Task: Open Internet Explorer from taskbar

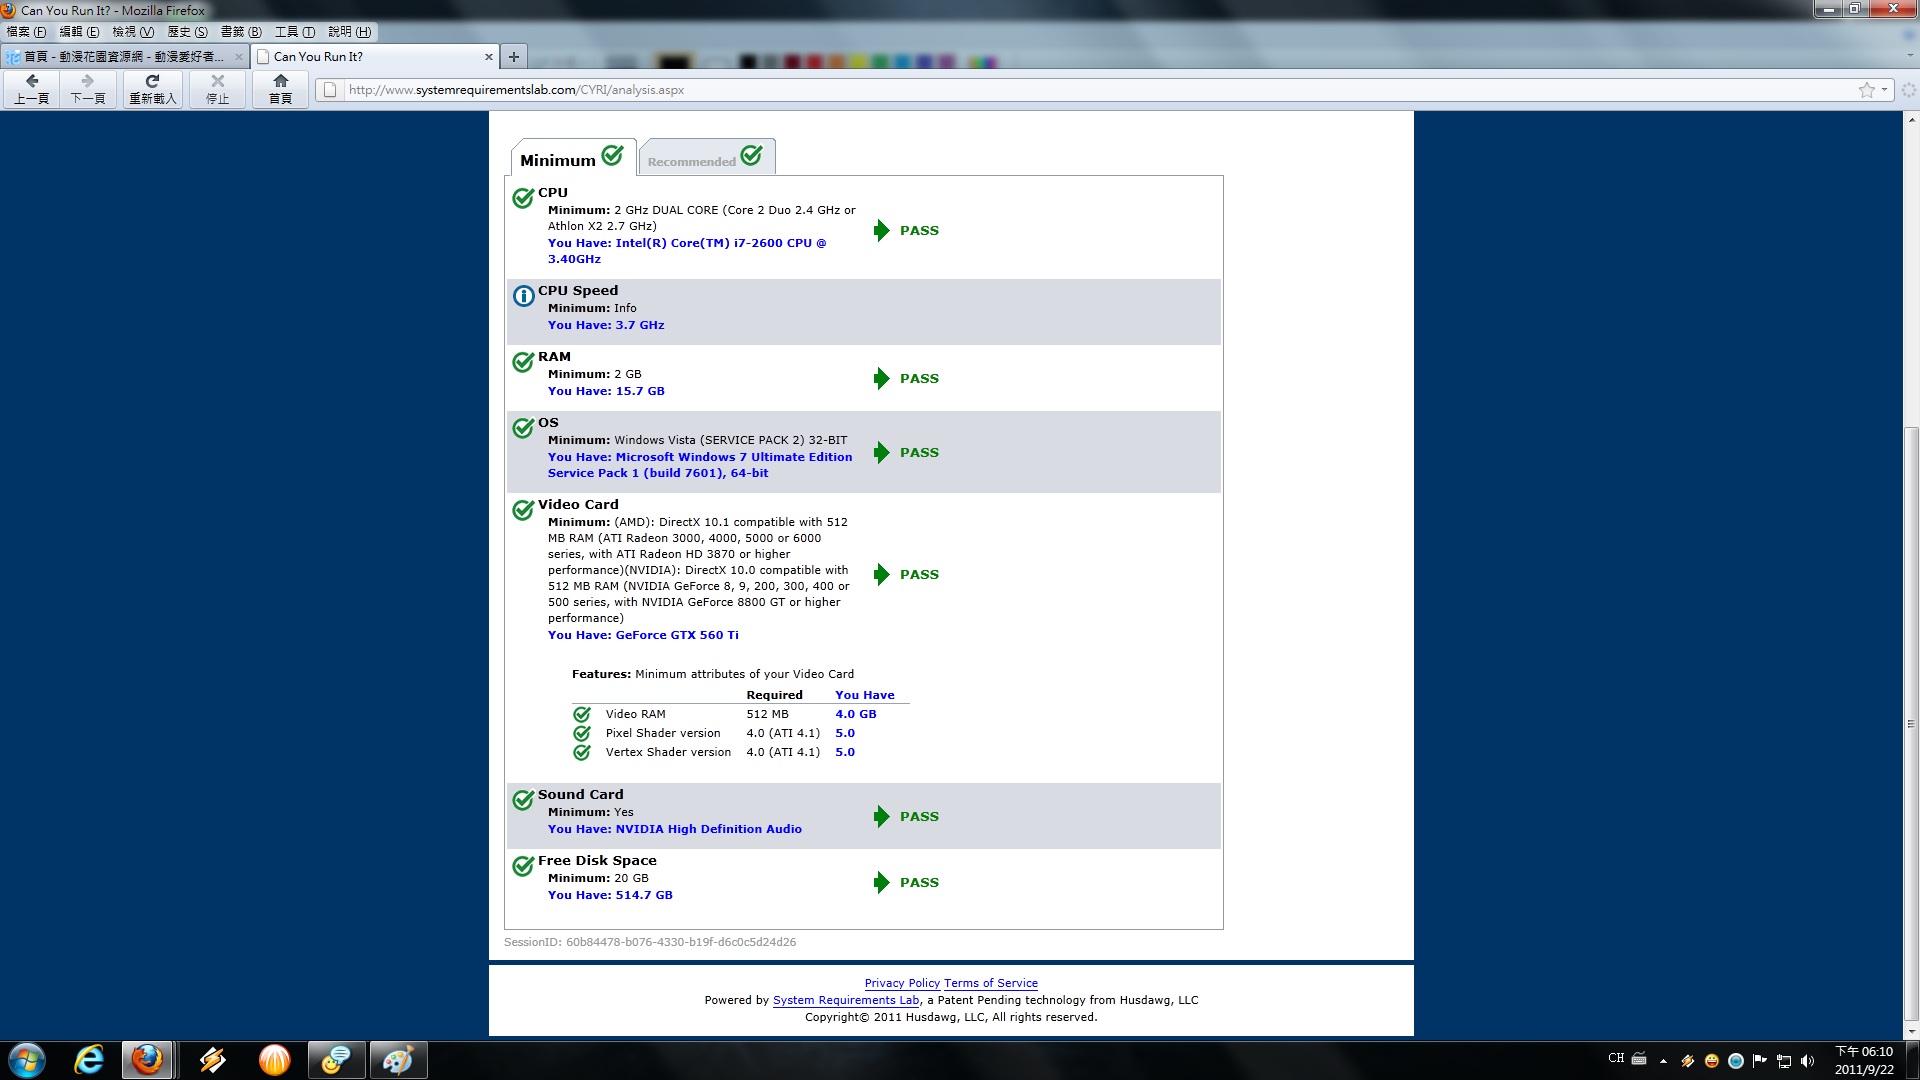Action: pos(89,1059)
